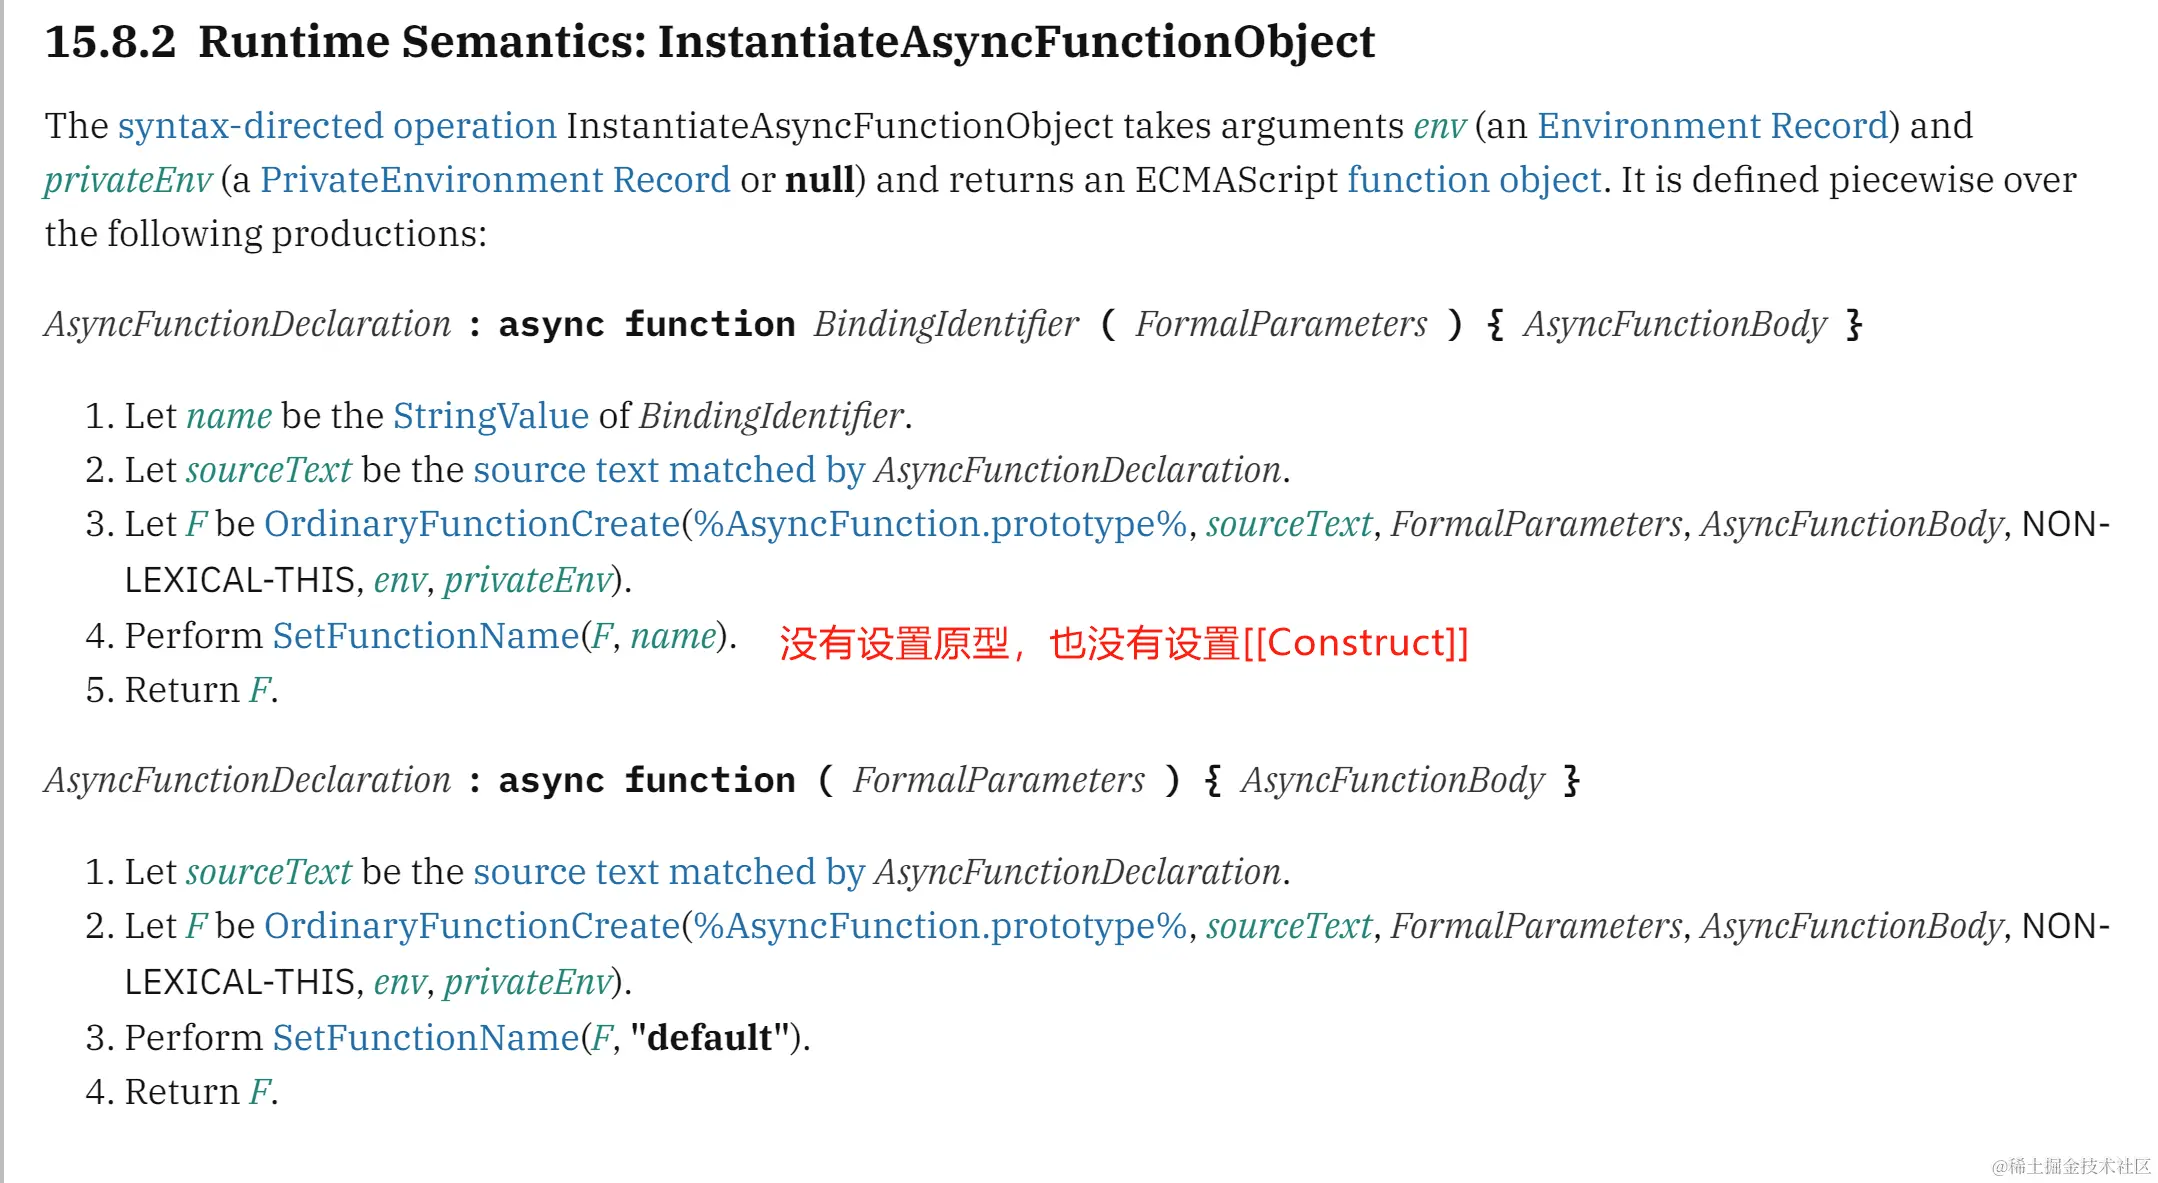2158x1183 pixels.
Task: Click the function object link
Action: (x=1474, y=180)
